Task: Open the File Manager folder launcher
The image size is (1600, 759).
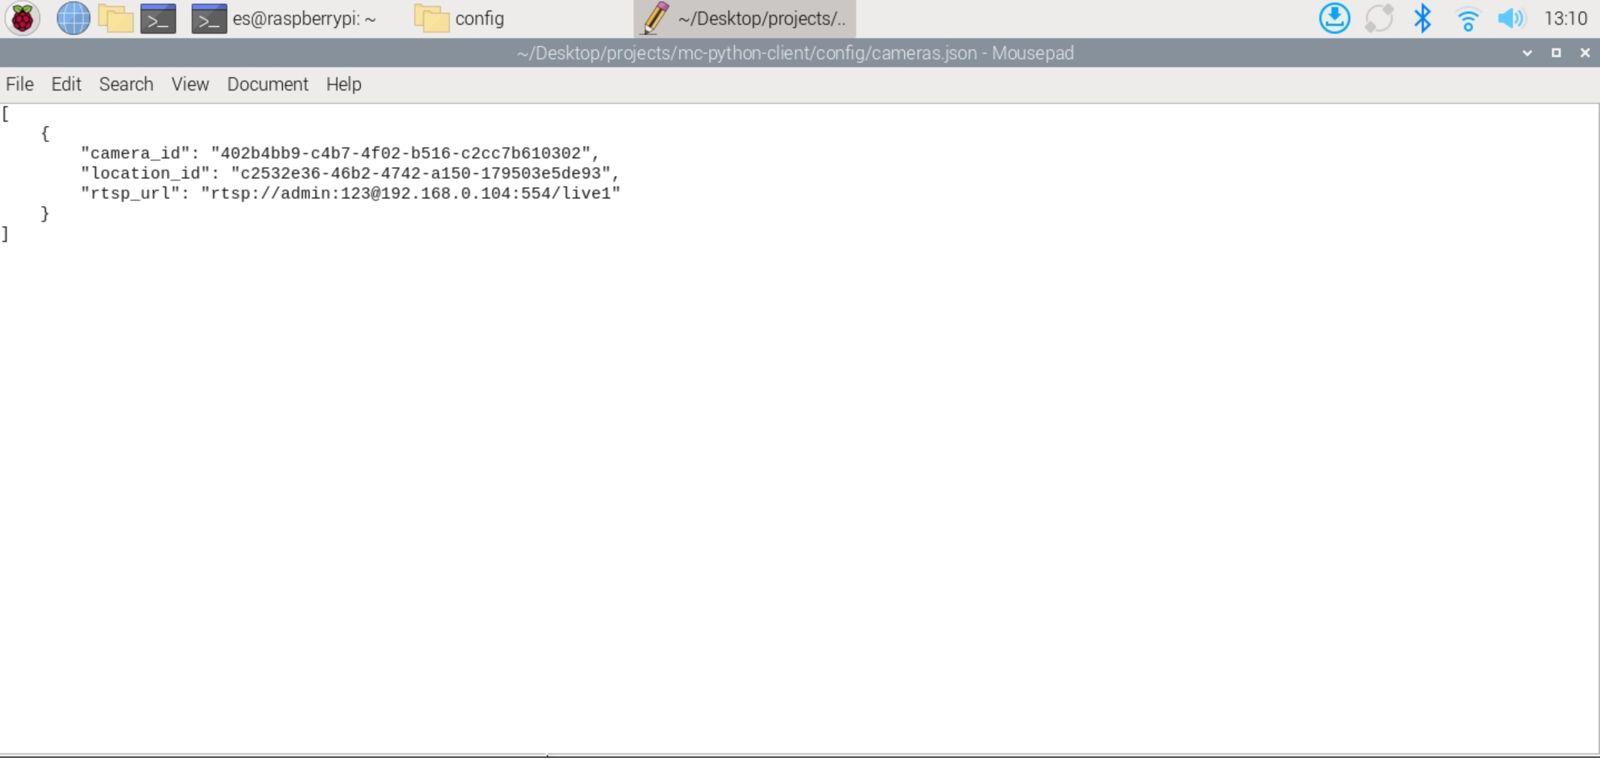Action: [116, 18]
